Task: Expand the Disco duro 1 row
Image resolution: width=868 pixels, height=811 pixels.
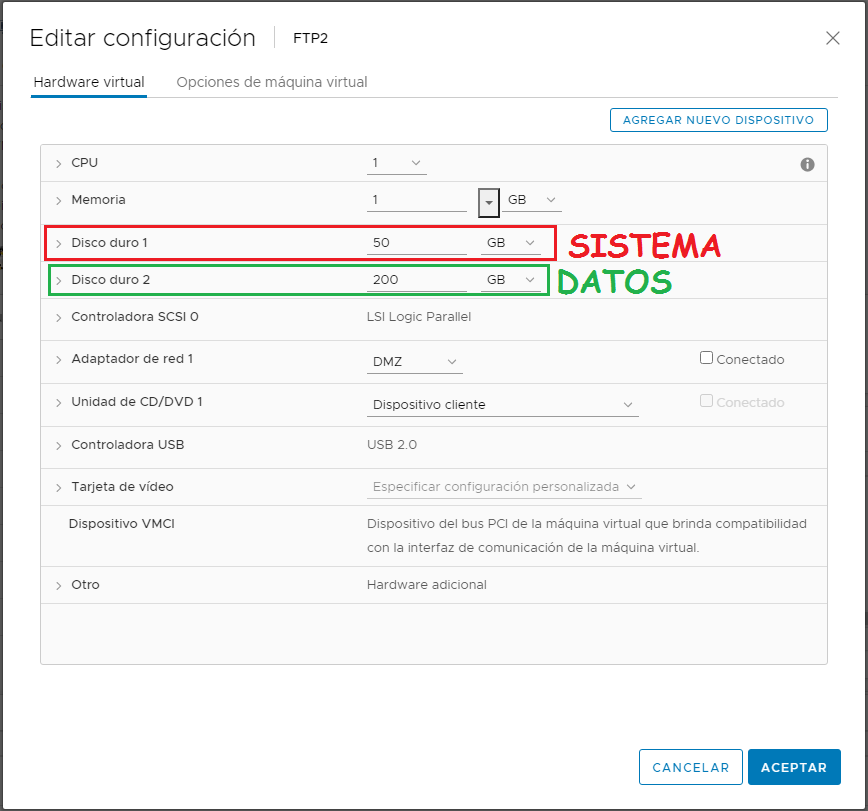Action: (59, 243)
